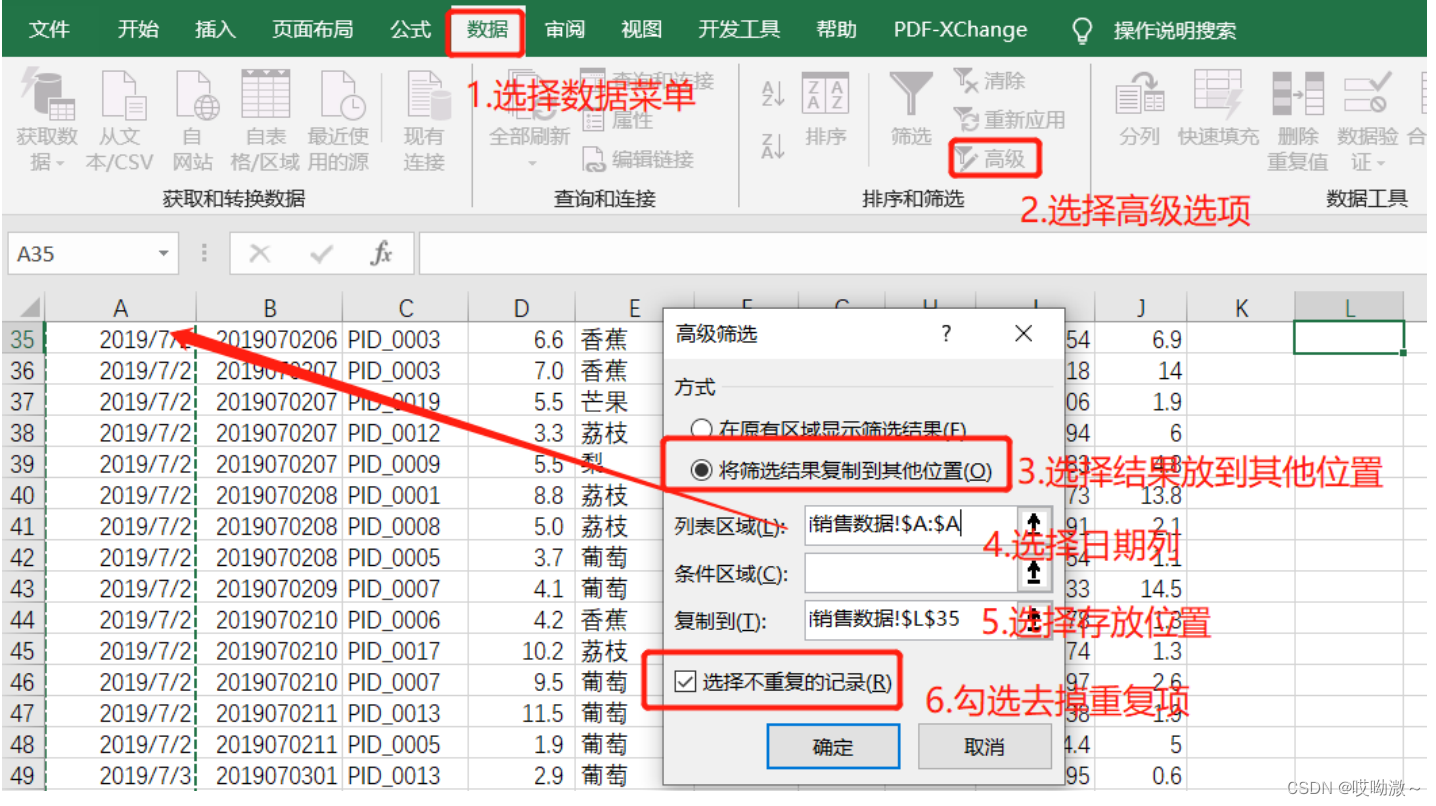Select column header K
This screenshot has width=1436, height=806.
1241,308
